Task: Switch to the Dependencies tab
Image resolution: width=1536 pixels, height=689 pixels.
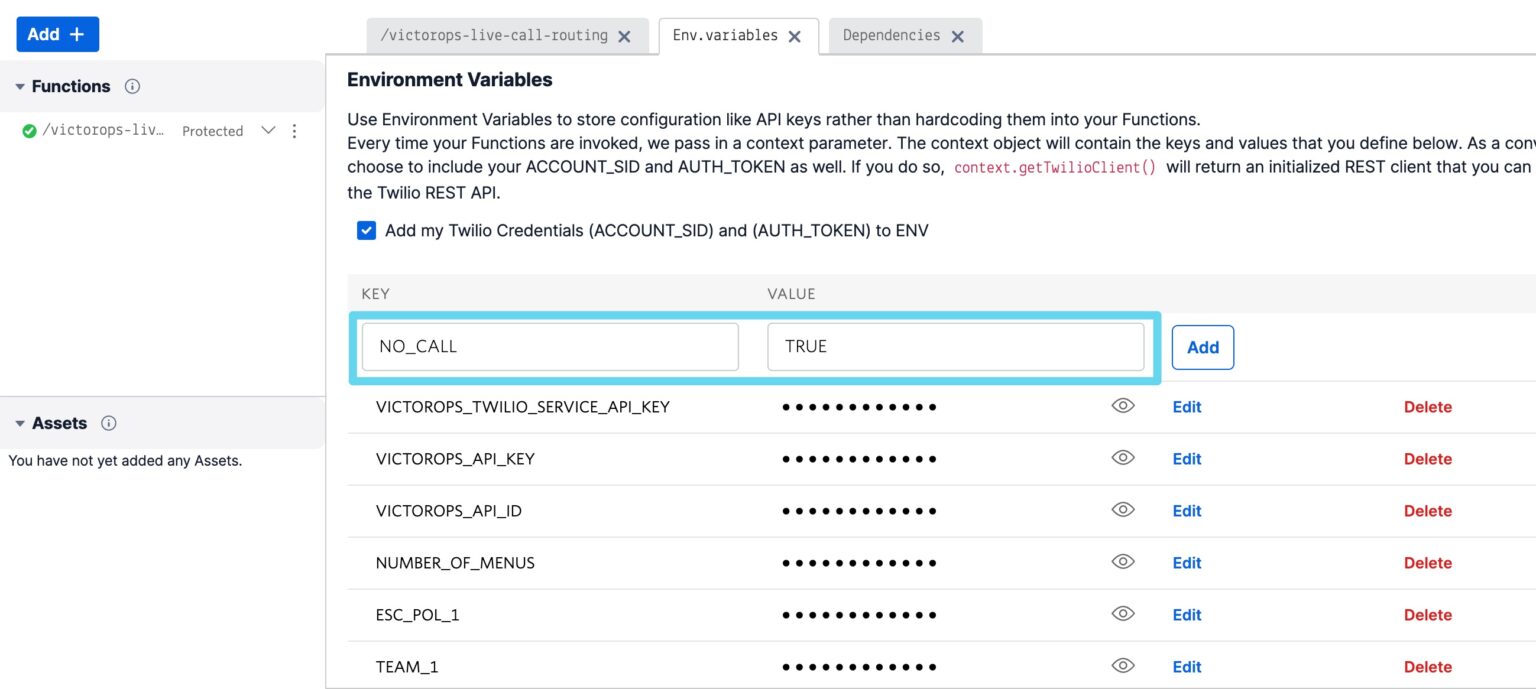Action: click(890, 35)
